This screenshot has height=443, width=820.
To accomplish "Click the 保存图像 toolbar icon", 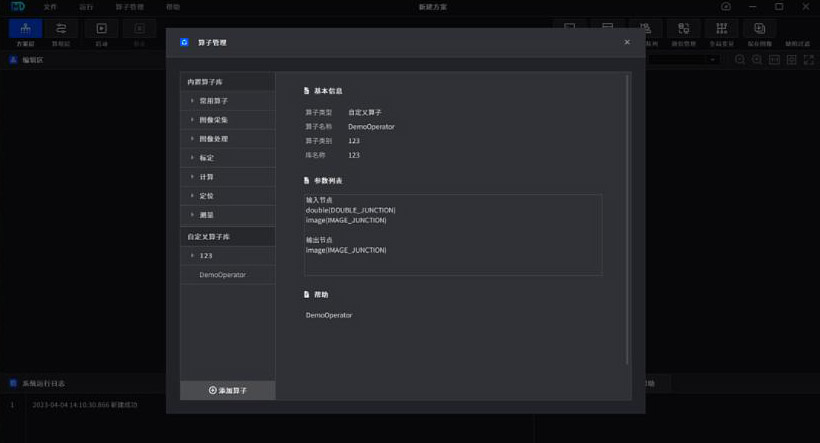I will click(x=760, y=28).
